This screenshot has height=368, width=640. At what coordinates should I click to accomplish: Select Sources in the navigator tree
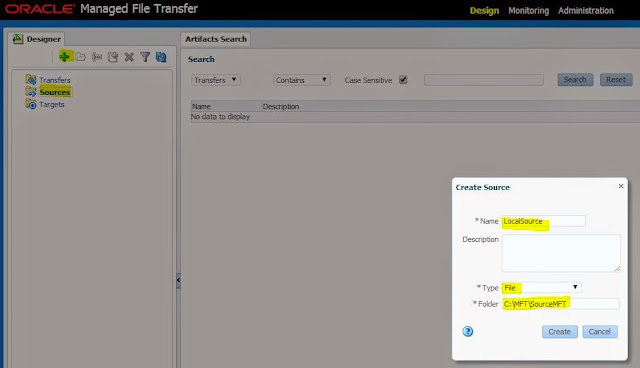point(55,92)
